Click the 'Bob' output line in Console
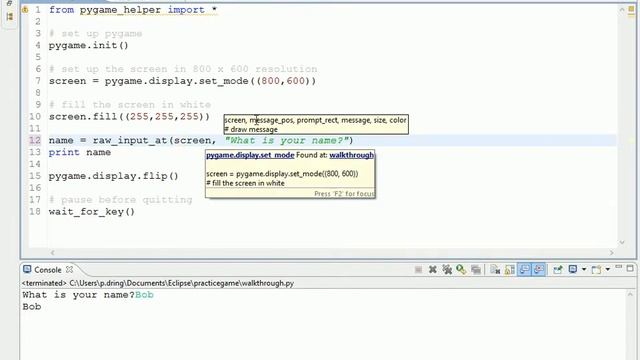 (x=32, y=307)
